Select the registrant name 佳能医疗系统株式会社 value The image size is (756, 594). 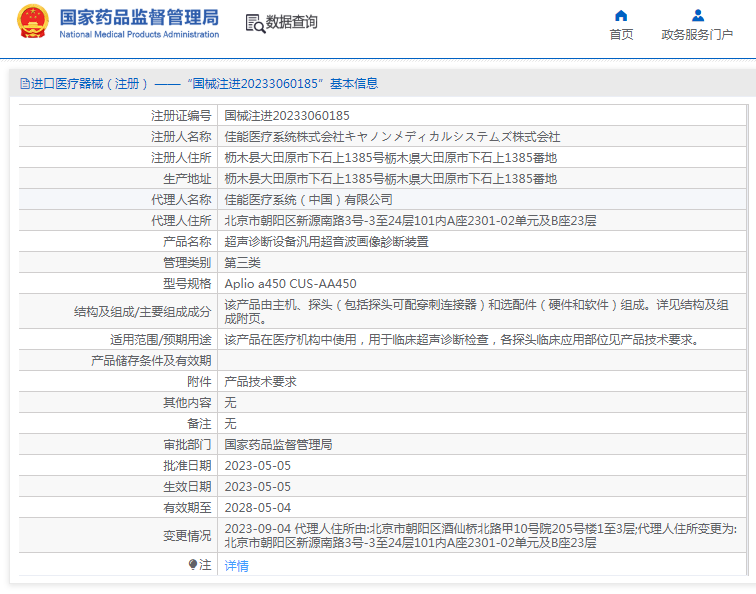[392, 137]
